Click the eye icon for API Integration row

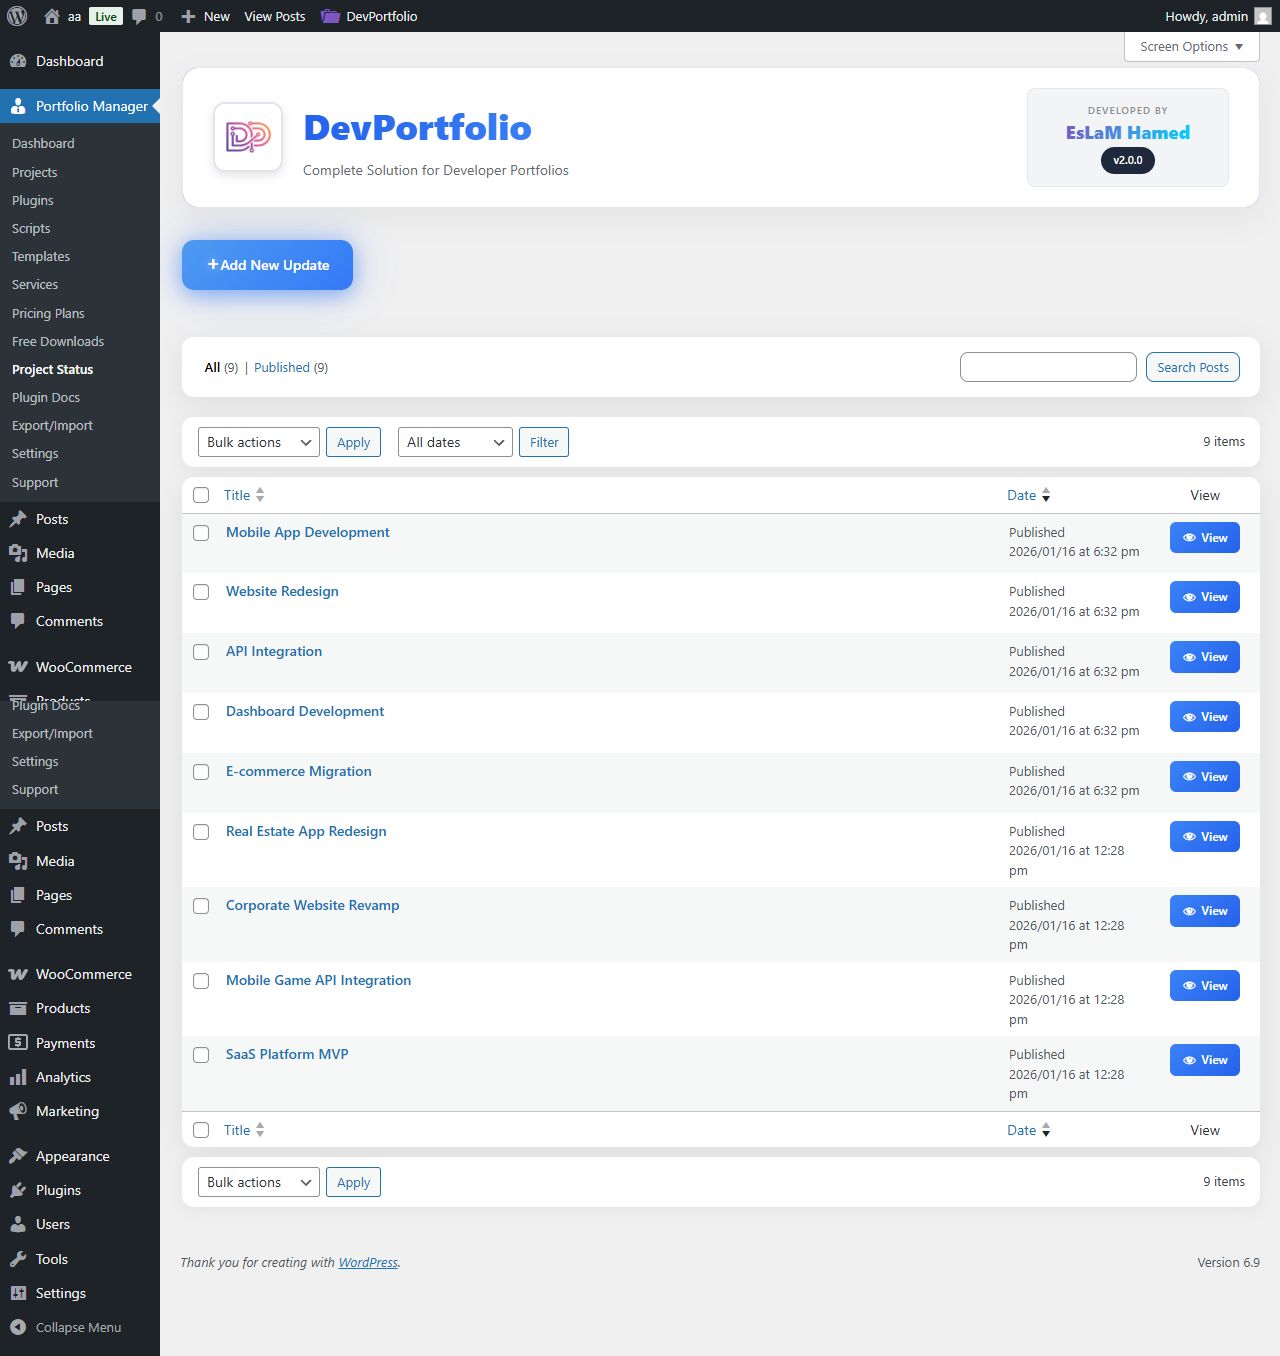[x=1190, y=657]
